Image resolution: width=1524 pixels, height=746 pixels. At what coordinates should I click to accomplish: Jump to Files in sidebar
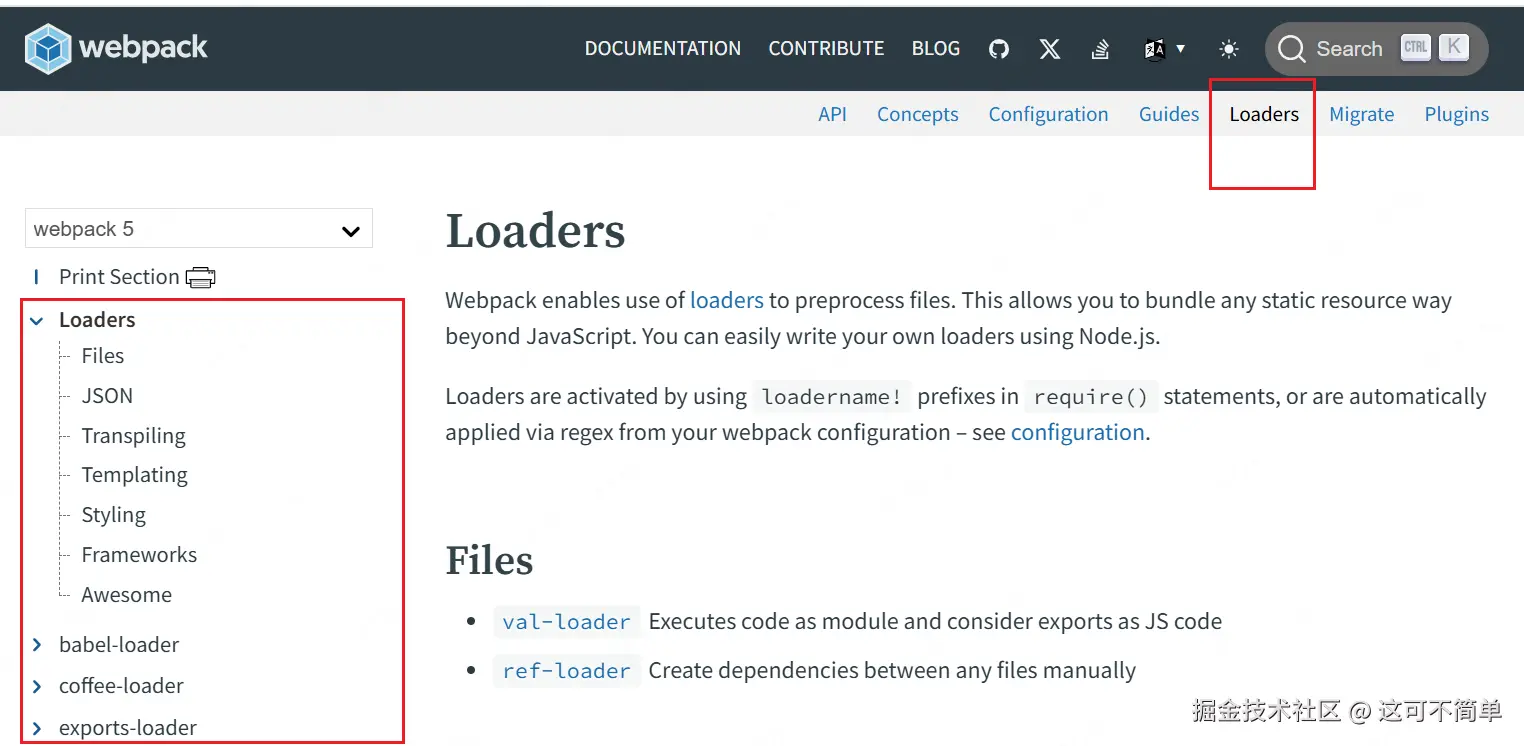pyautogui.click(x=103, y=356)
